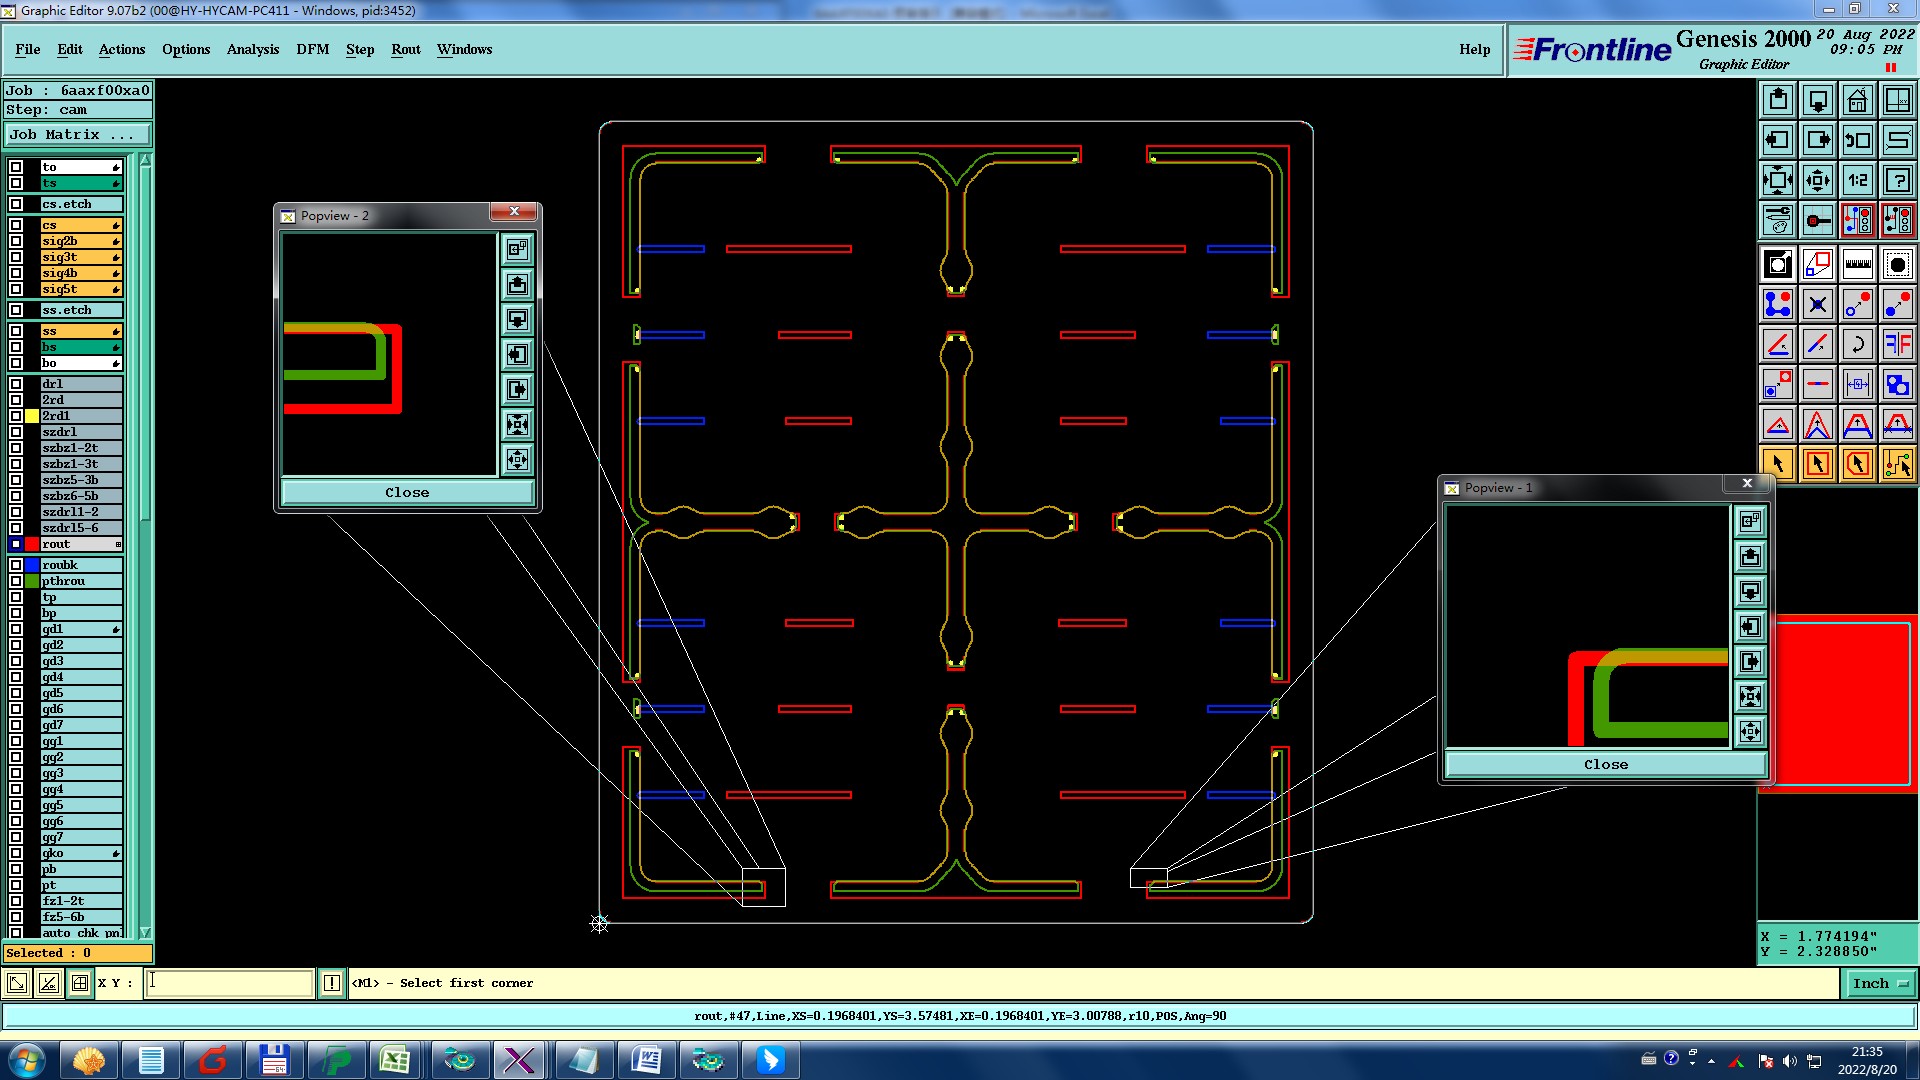Click Popview - 2 topmost toolbar icon
Screen dimensions: 1920x1080
517,249
